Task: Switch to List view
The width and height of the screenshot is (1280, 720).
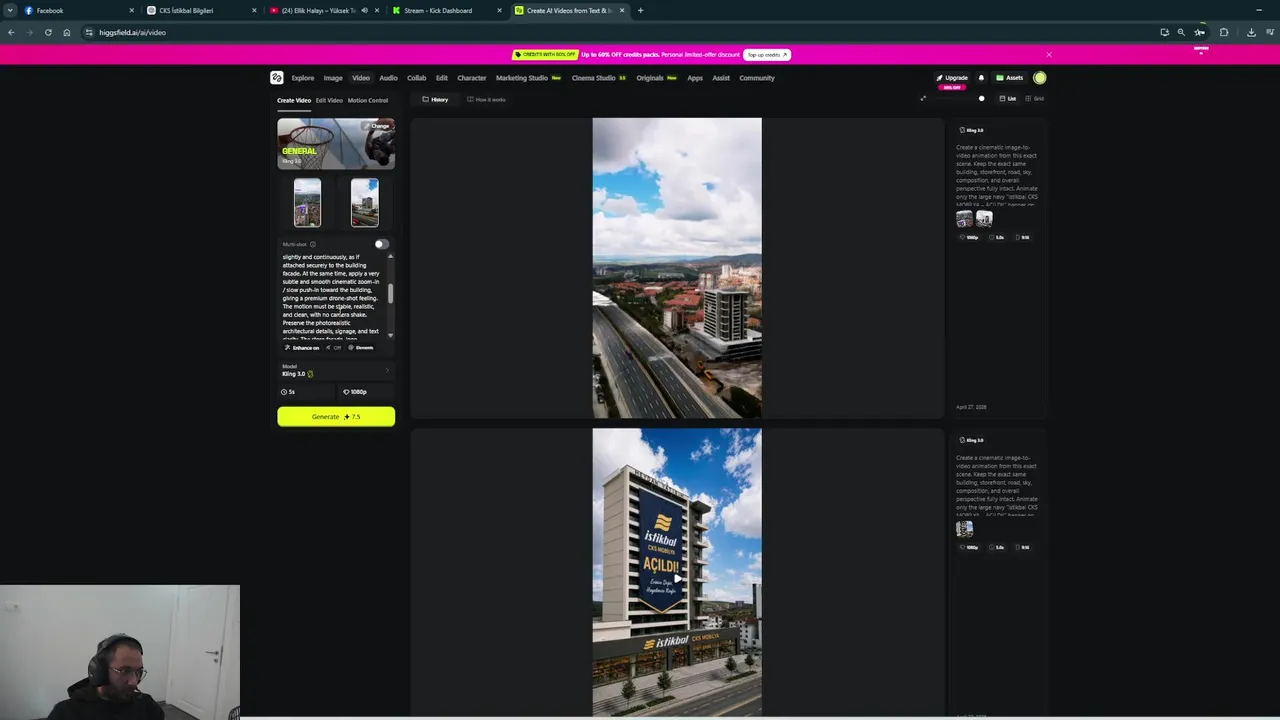Action: point(1008,99)
